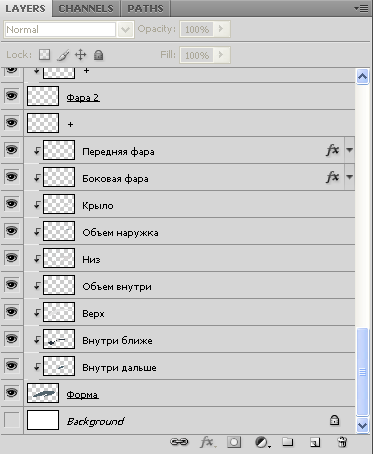Image resolution: width=373 pixels, height=454 pixels.
Task: Click clipping arrow on Крыло layer
Action: click(37, 205)
